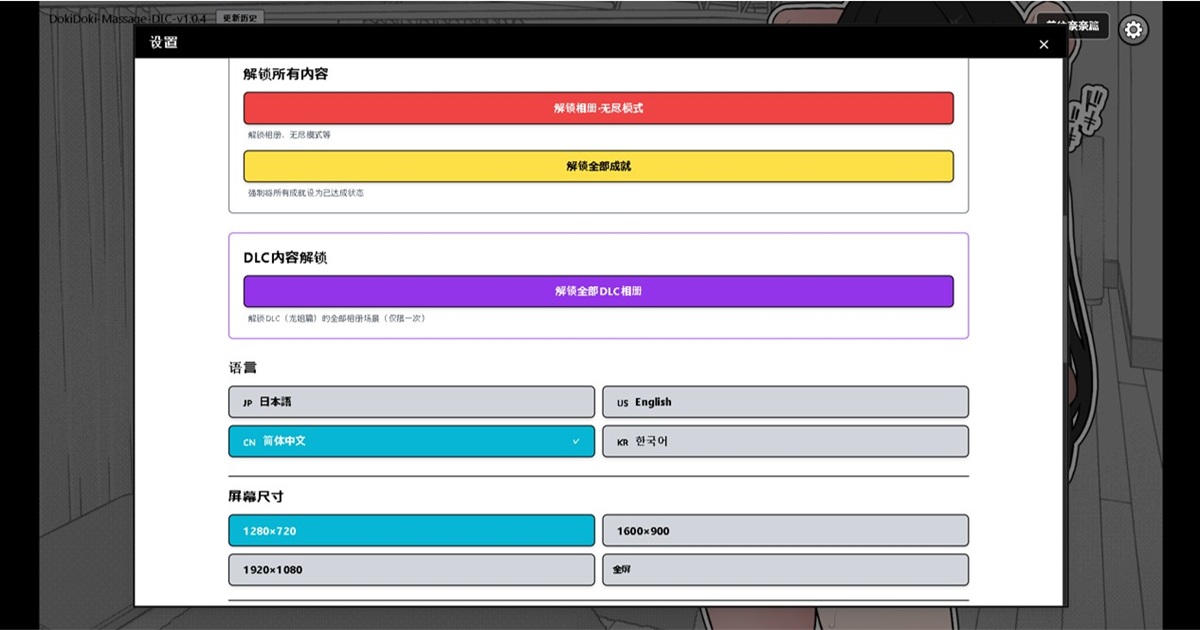Image resolution: width=1200 pixels, height=630 pixels.
Task: Open the 更新历史 update history button
Action: pos(240,18)
